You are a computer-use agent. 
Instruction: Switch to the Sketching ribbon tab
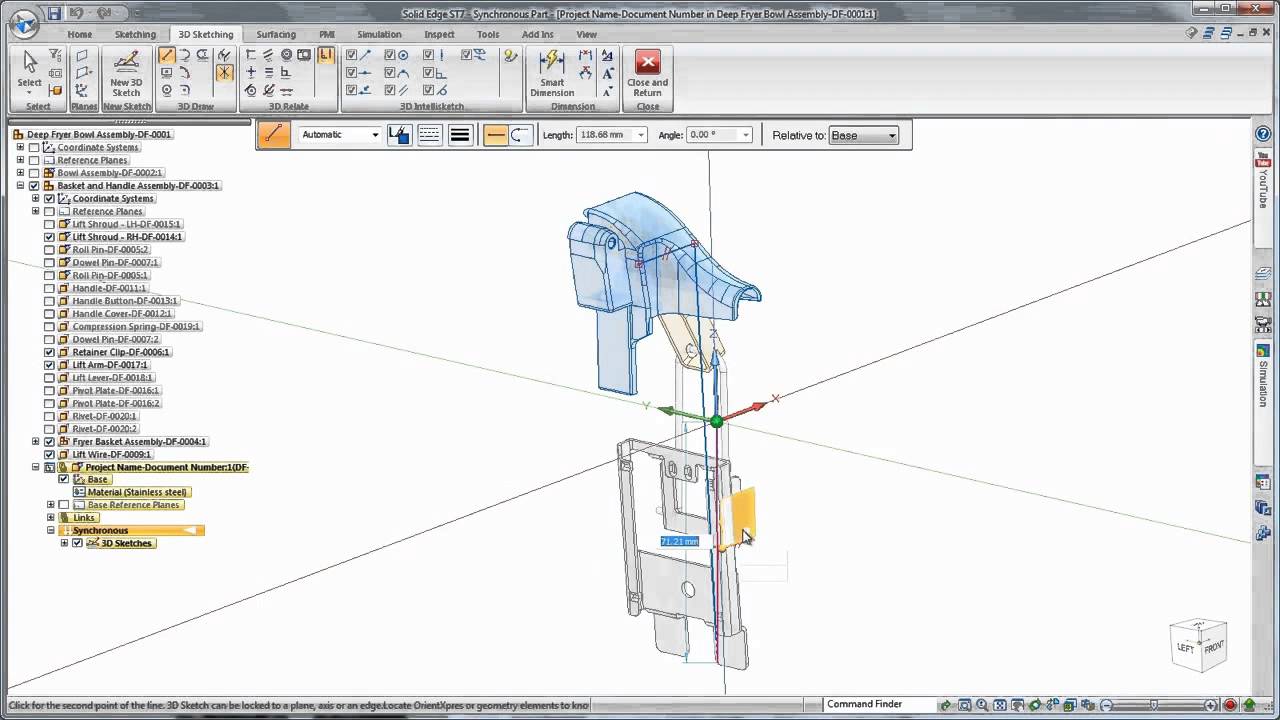click(135, 34)
